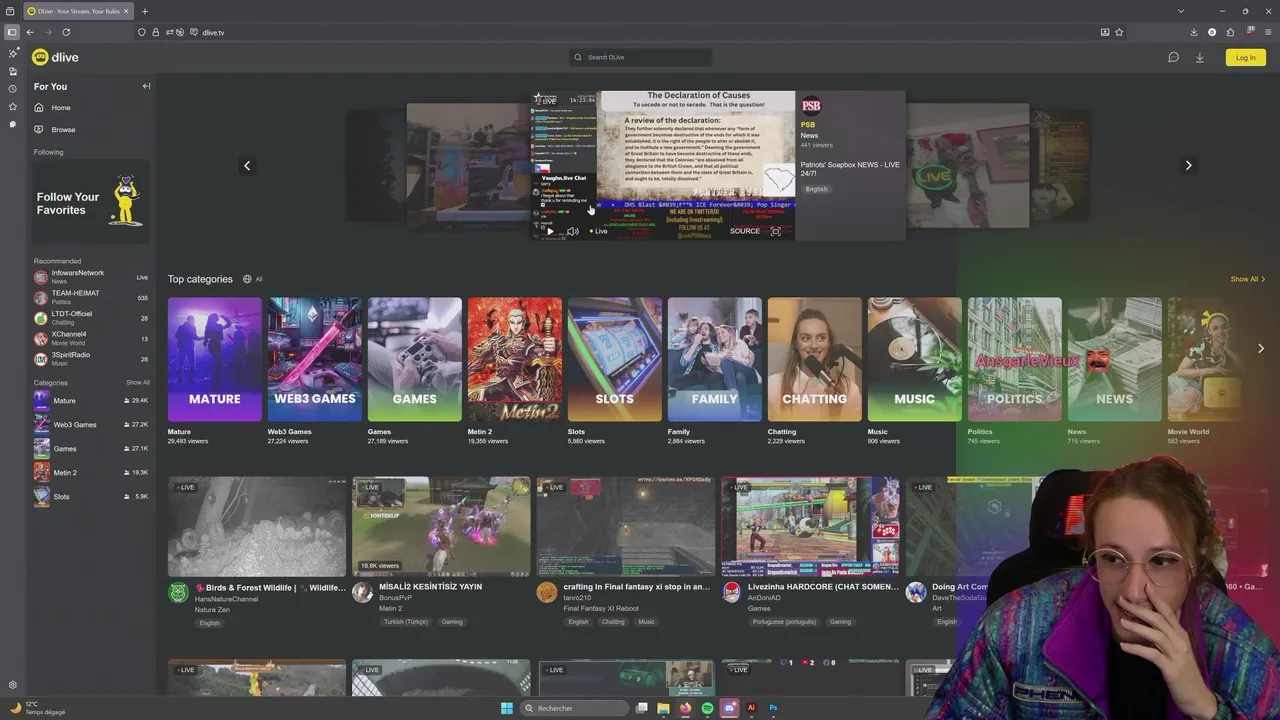1280x720 pixels.
Task: Open the SOURCE quality selector on the player
Action: coord(745,231)
